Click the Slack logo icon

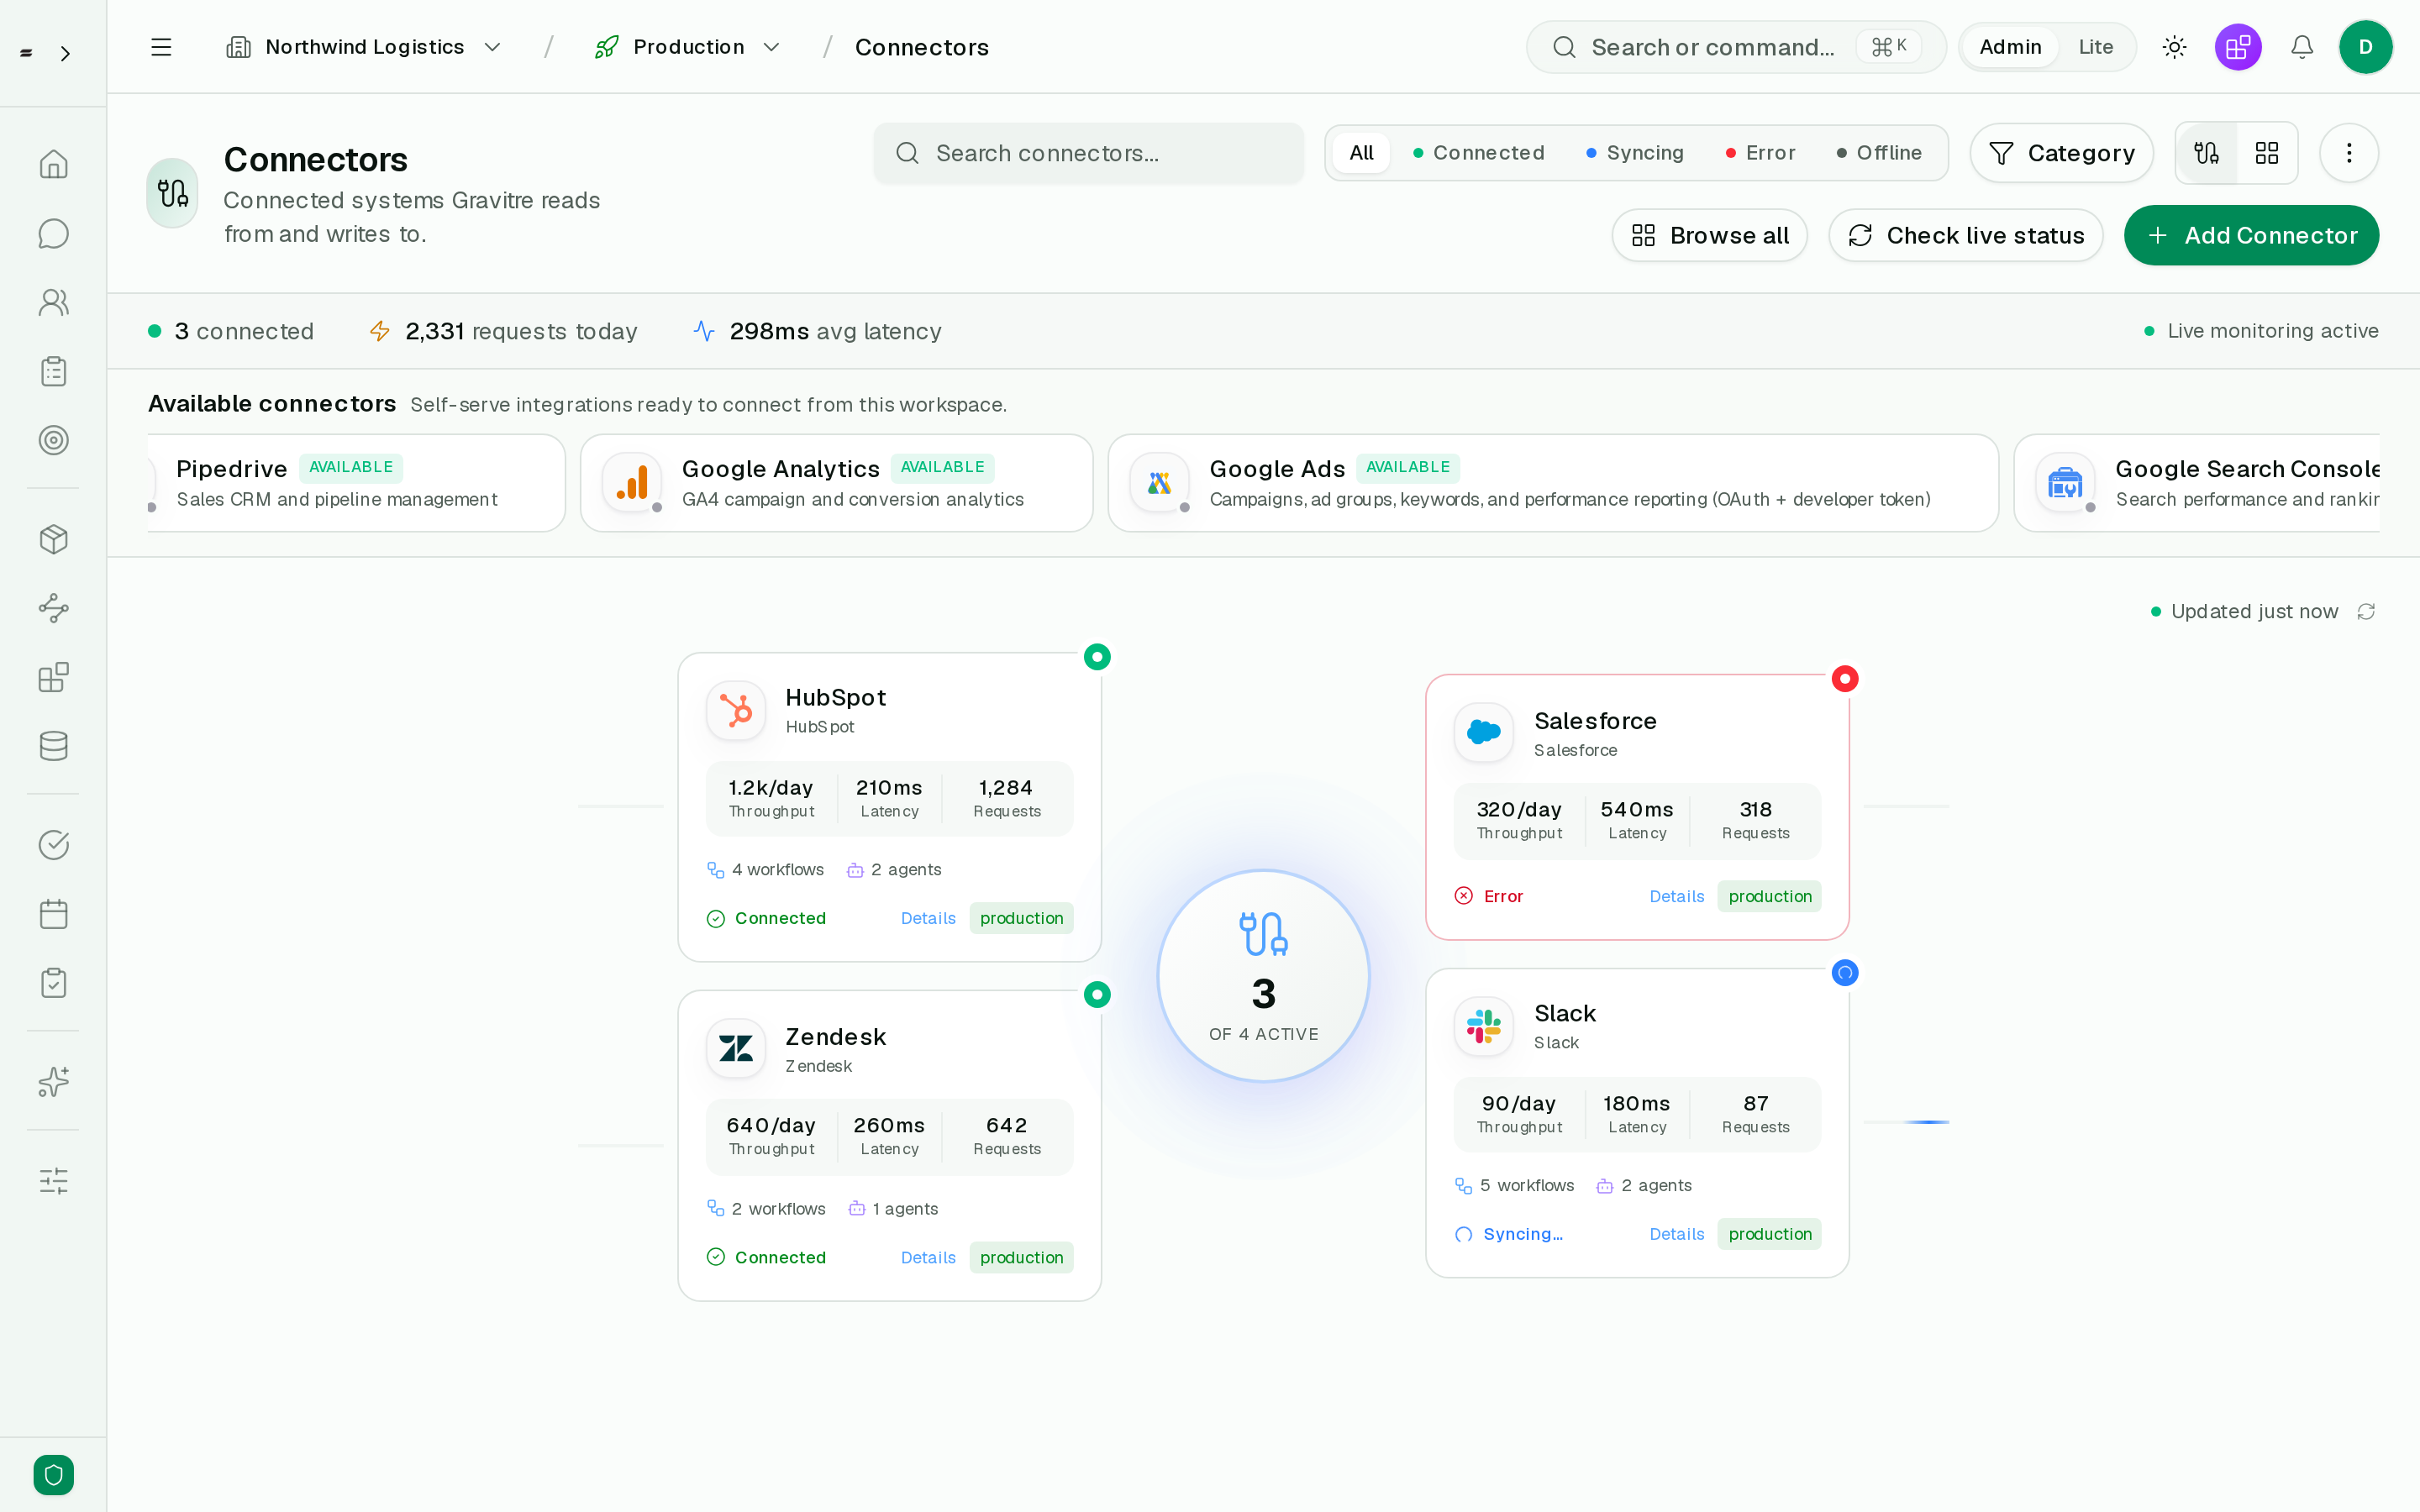pyautogui.click(x=1483, y=1026)
